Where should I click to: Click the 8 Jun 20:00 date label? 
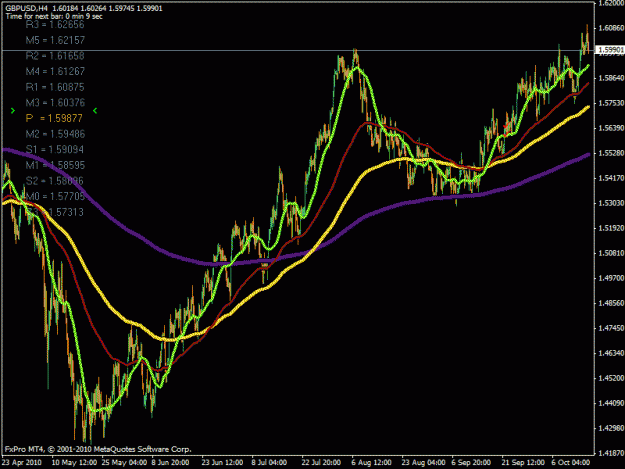170,463
